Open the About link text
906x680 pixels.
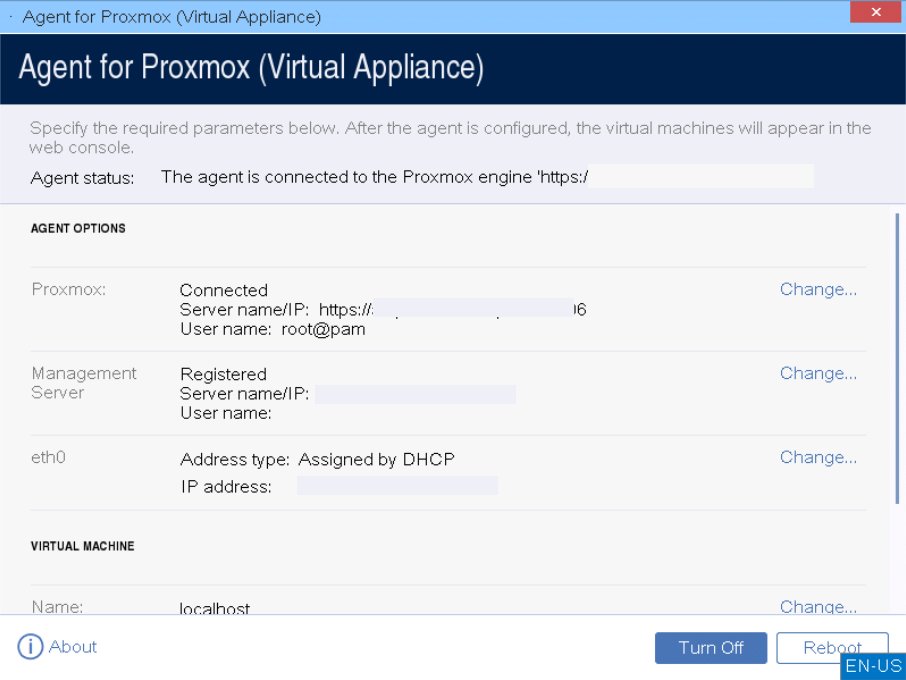73,646
